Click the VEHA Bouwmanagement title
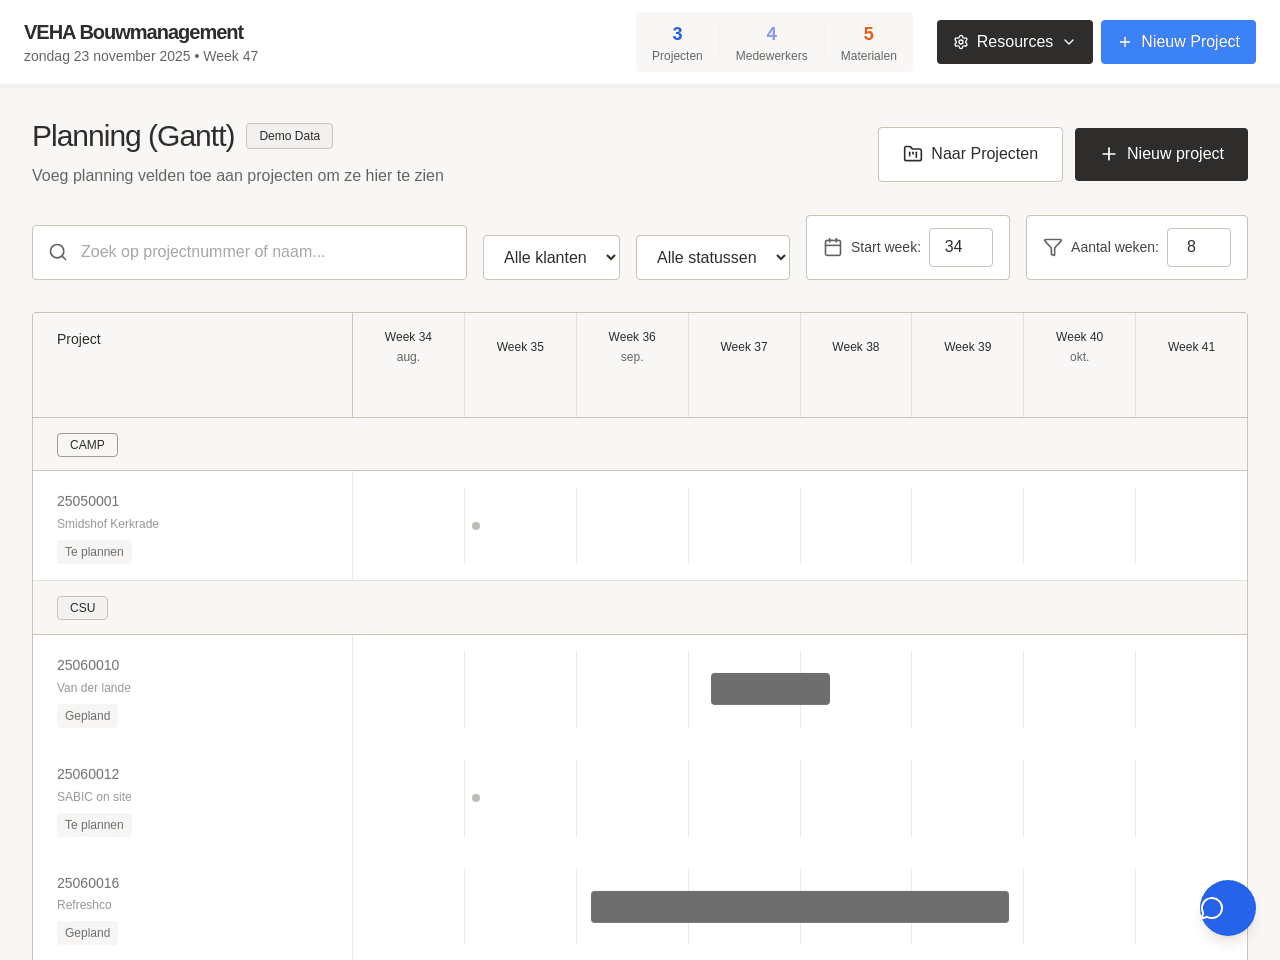Screen dimensions: 1280x960 [133, 32]
